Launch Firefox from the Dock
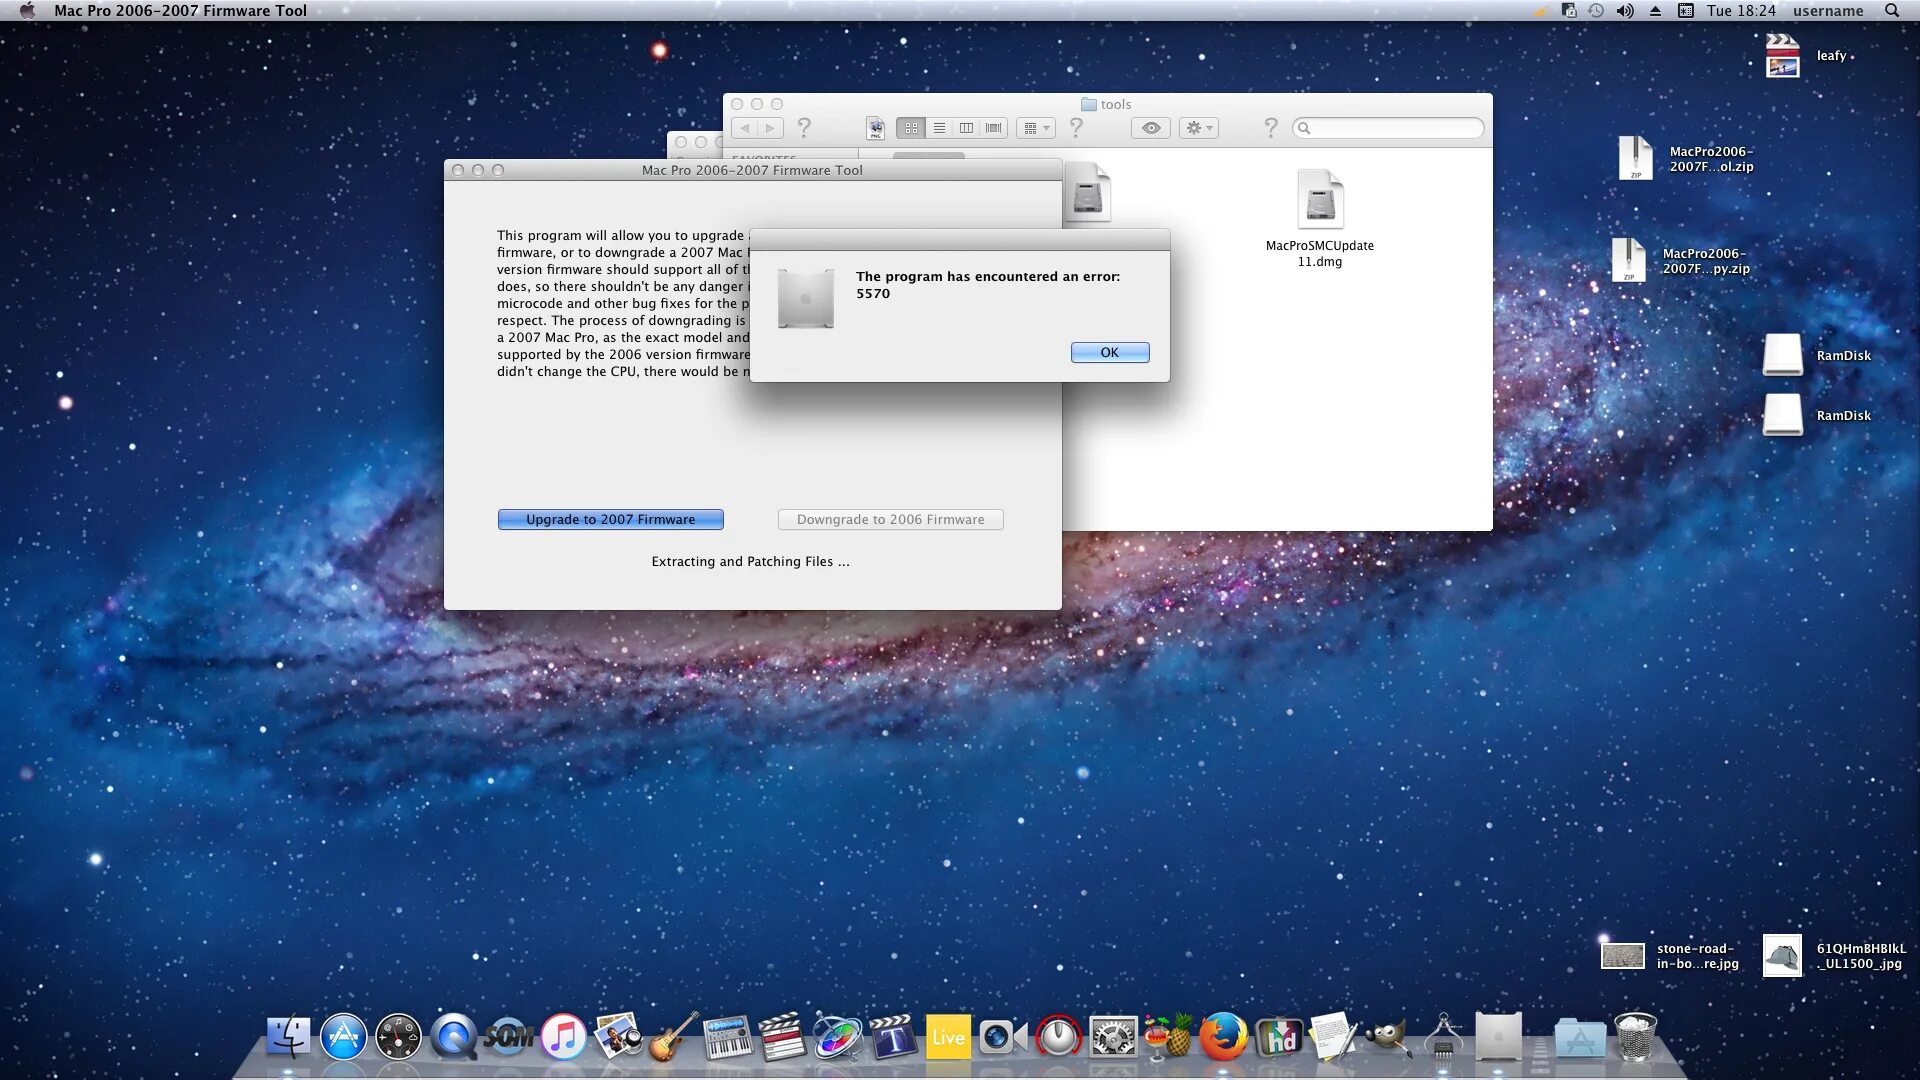This screenshot has width=1920, height=1080. pyautogui.click(x=1223, y=1037)
